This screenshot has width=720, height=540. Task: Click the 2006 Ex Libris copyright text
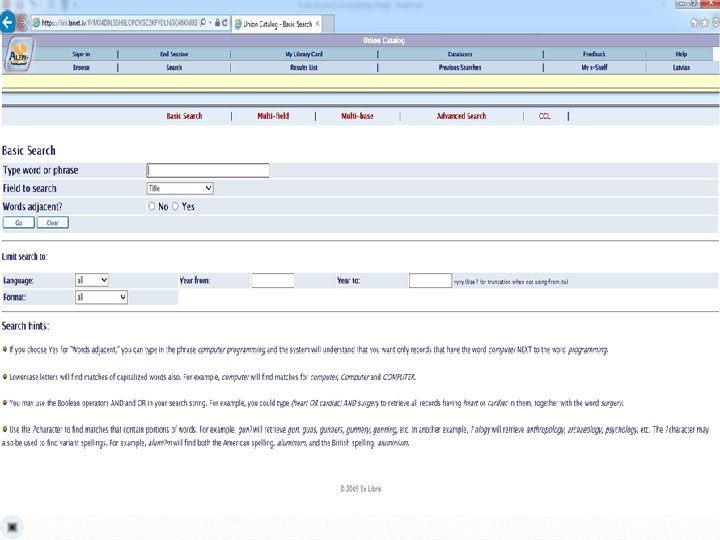pyautogui.click(x=361, y=489)
